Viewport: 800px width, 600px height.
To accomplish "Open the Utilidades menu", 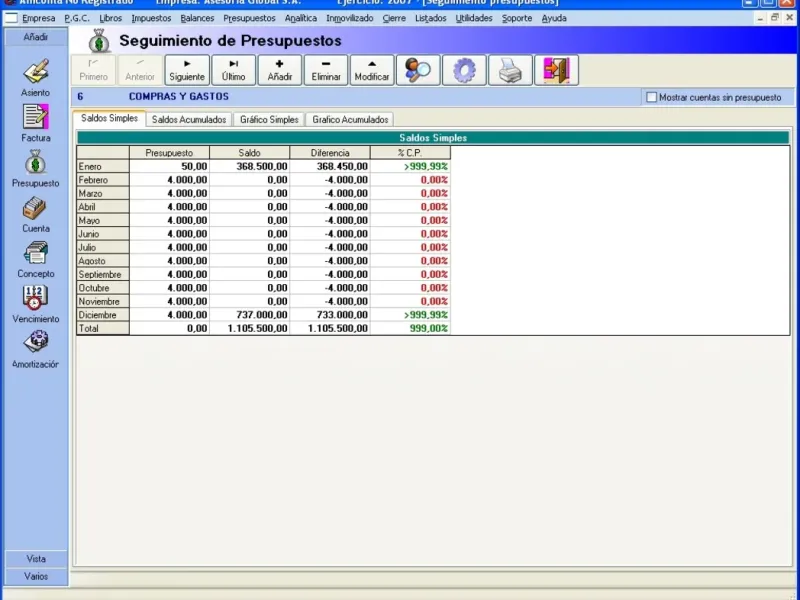I will tap(473, 18).
